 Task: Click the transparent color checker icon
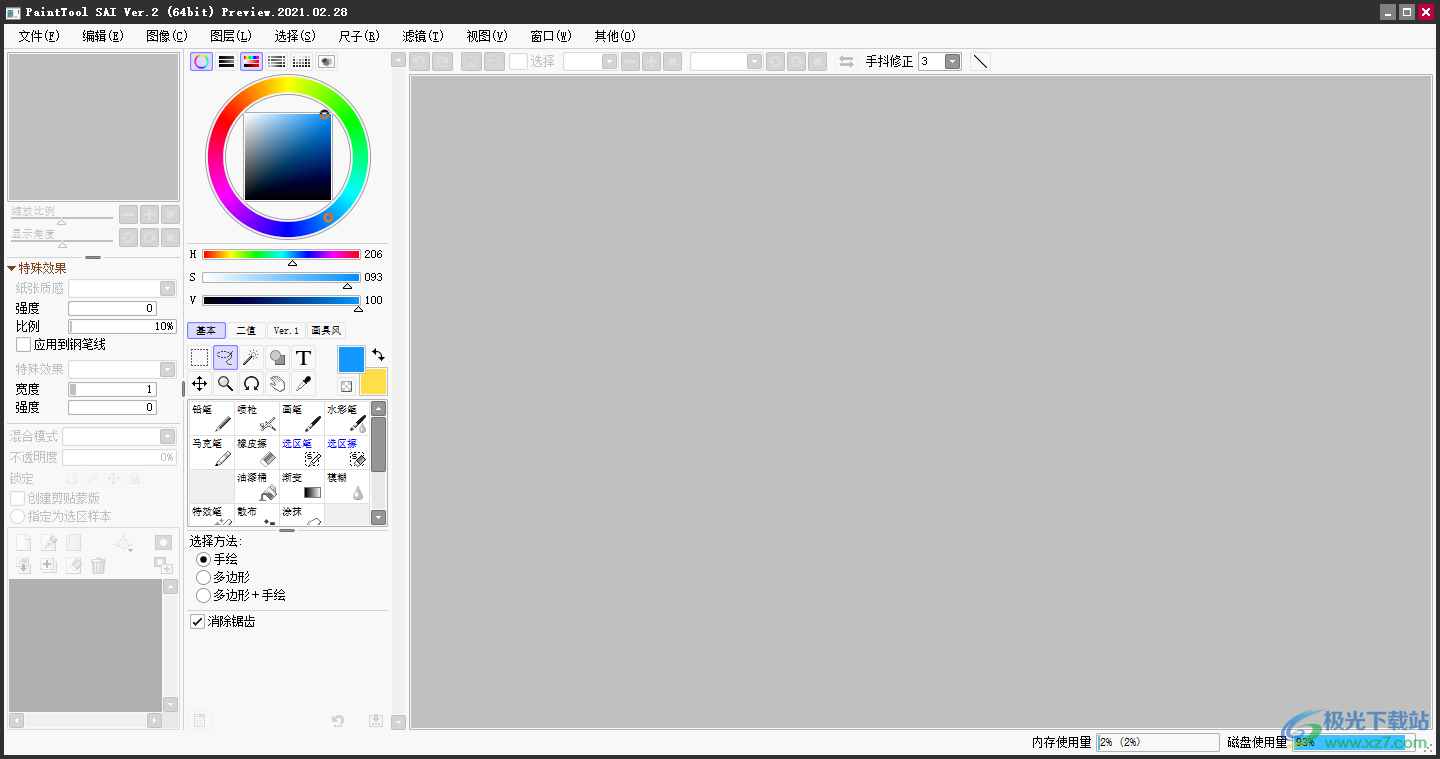pos(346,386)
